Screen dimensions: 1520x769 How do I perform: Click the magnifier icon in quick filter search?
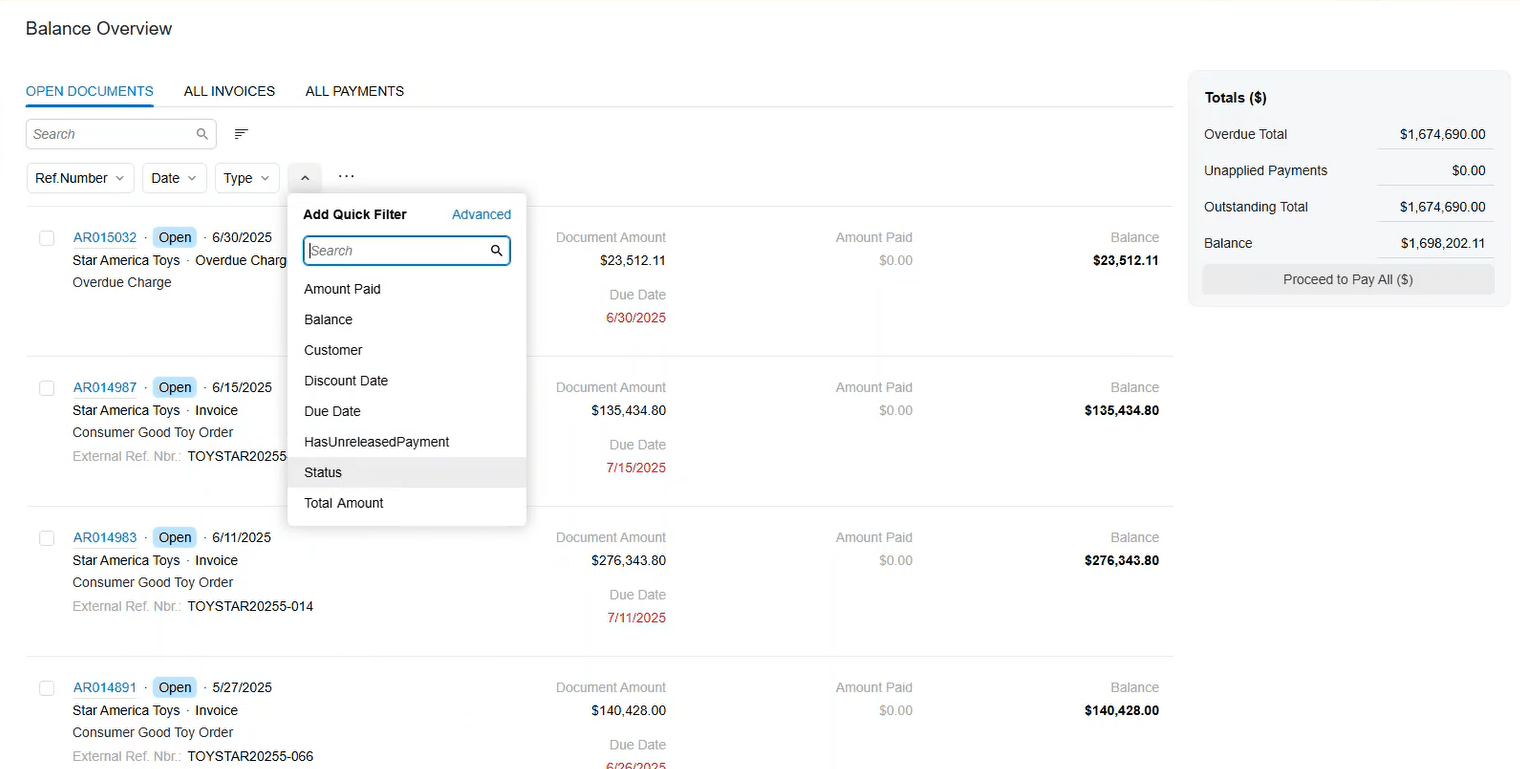pyautogui.click(x=496, y=251)
